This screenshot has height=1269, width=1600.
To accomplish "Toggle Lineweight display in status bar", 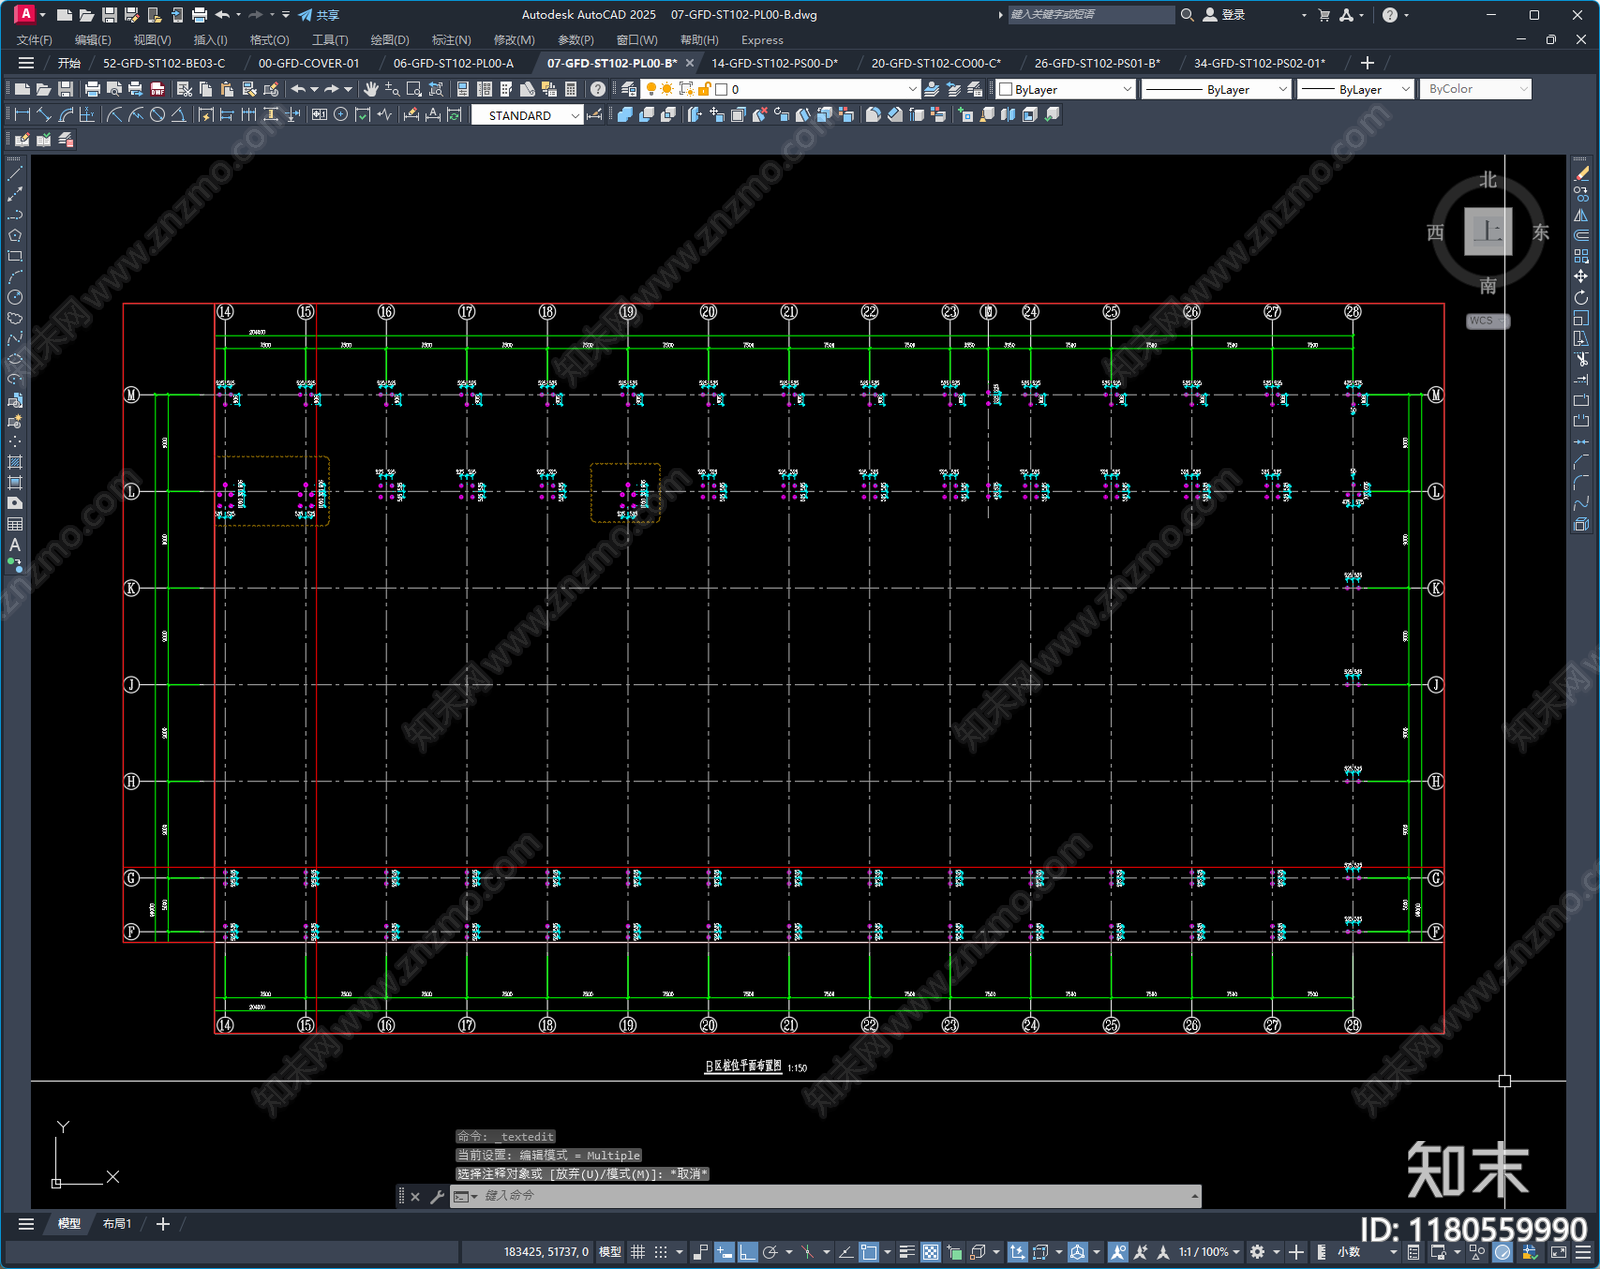I will [907, 1252].
